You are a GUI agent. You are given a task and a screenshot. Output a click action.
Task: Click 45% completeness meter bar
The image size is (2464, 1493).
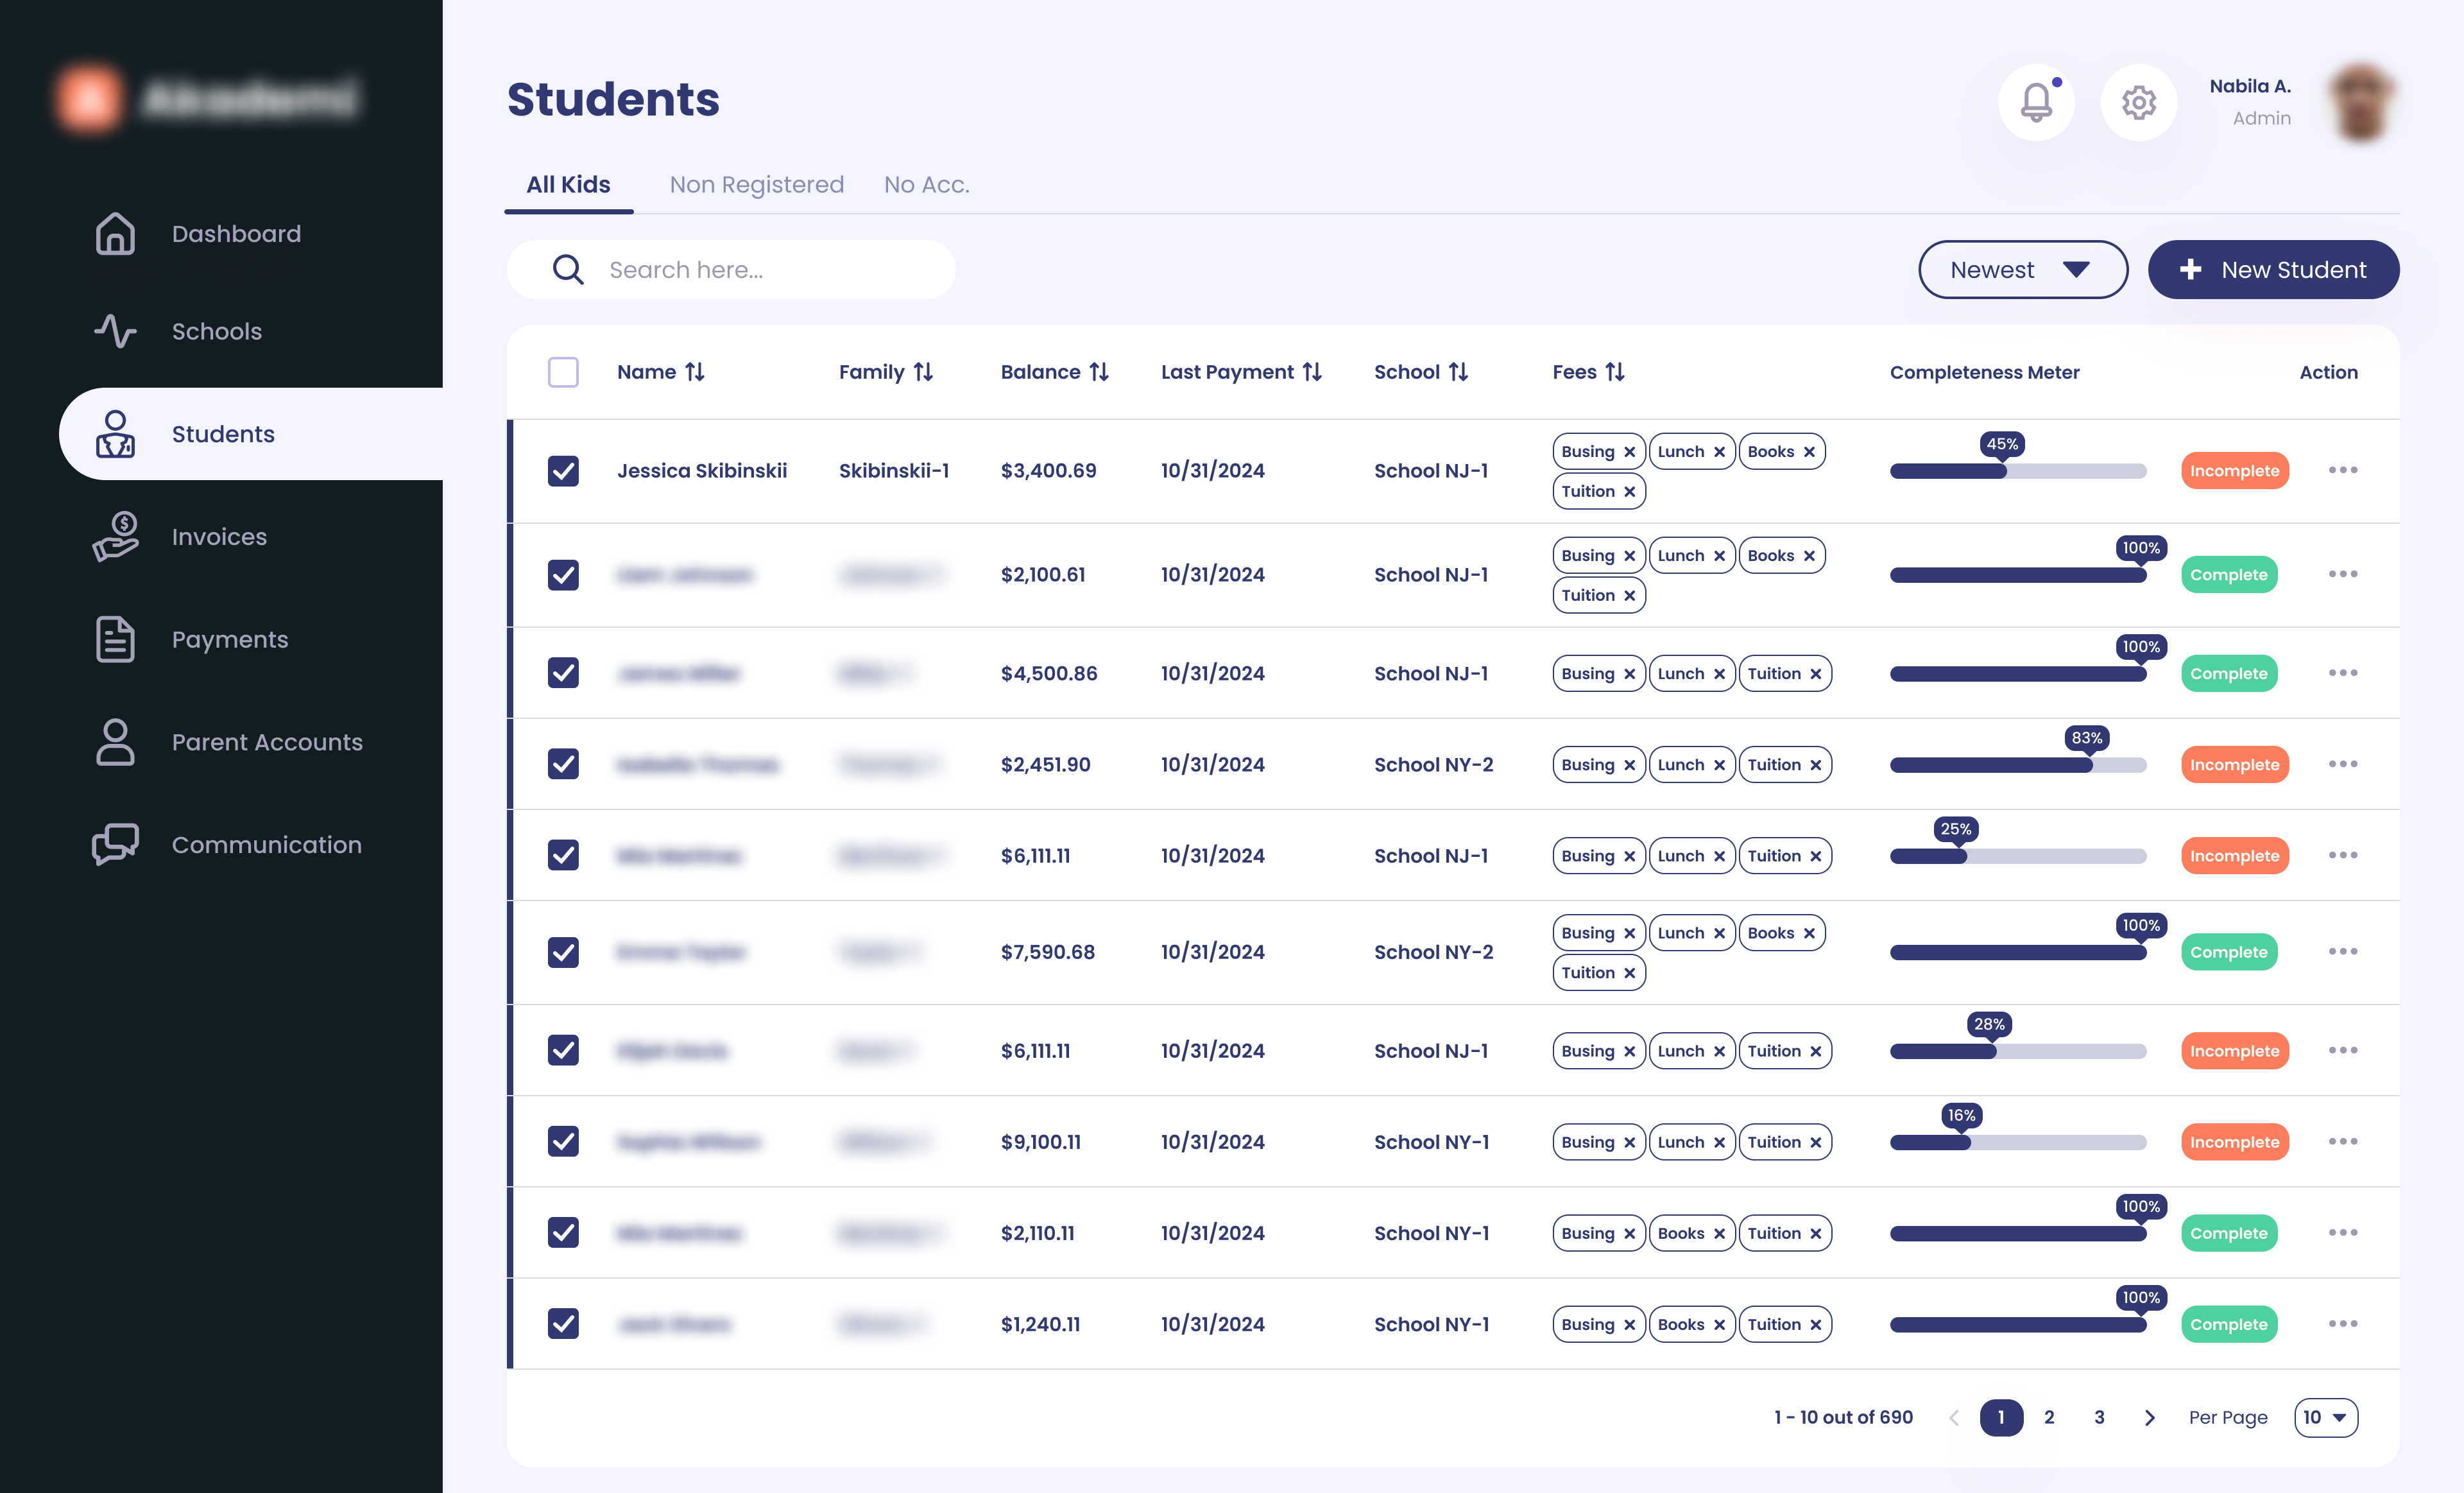tap(2018, 471)
